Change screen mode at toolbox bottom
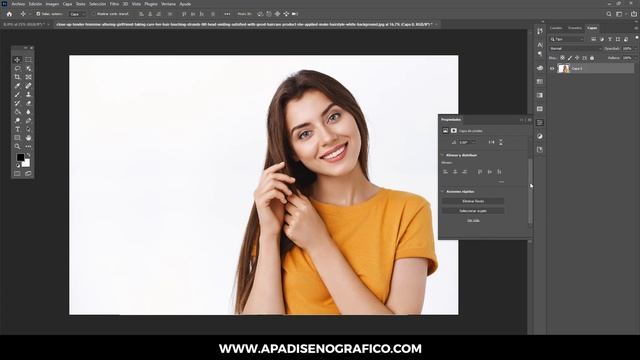The image size is (640, 360). (28, 173)
